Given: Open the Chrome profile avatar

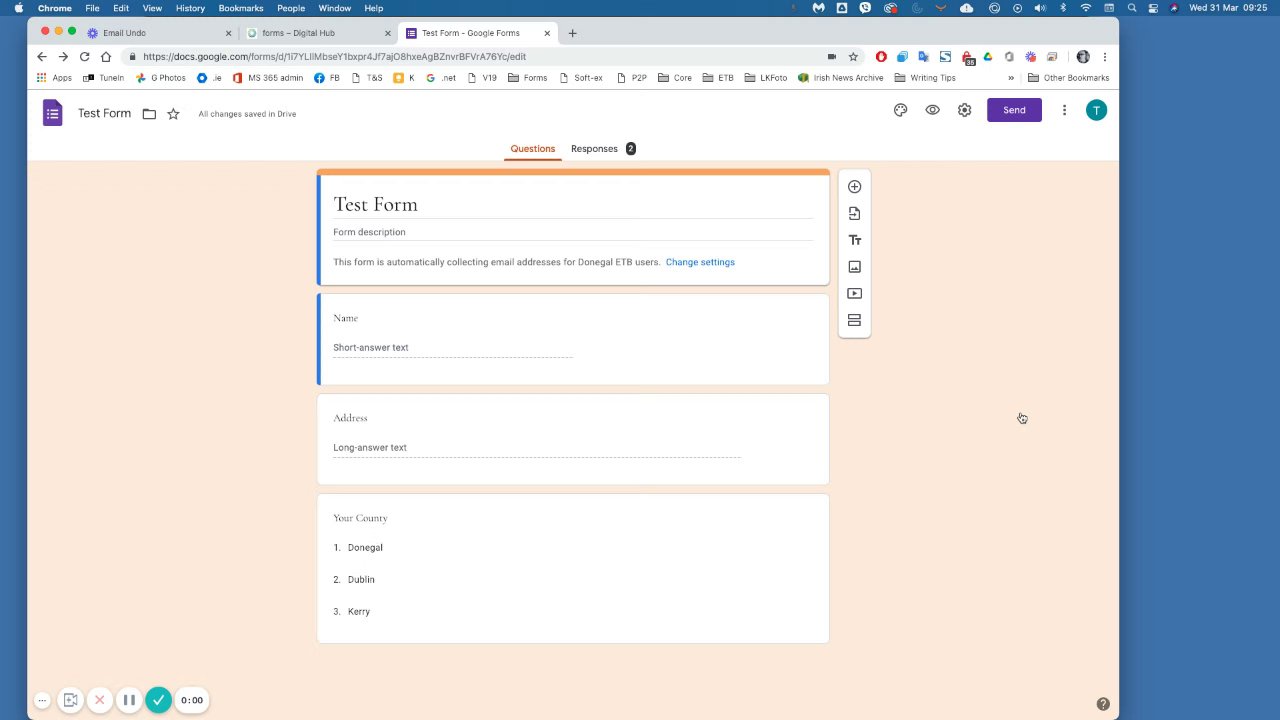Looking at the screenshot, I should [1082, 57].
